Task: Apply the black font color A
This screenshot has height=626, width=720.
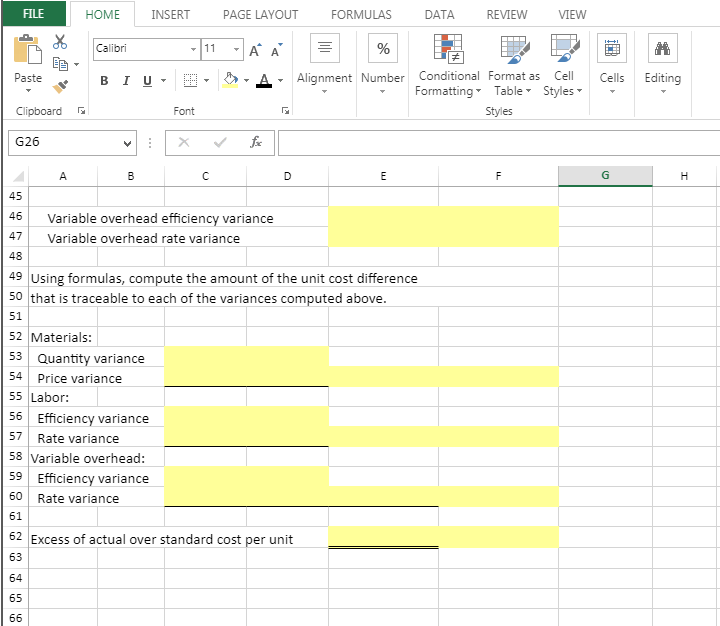Action: click(x=264, y=80)
